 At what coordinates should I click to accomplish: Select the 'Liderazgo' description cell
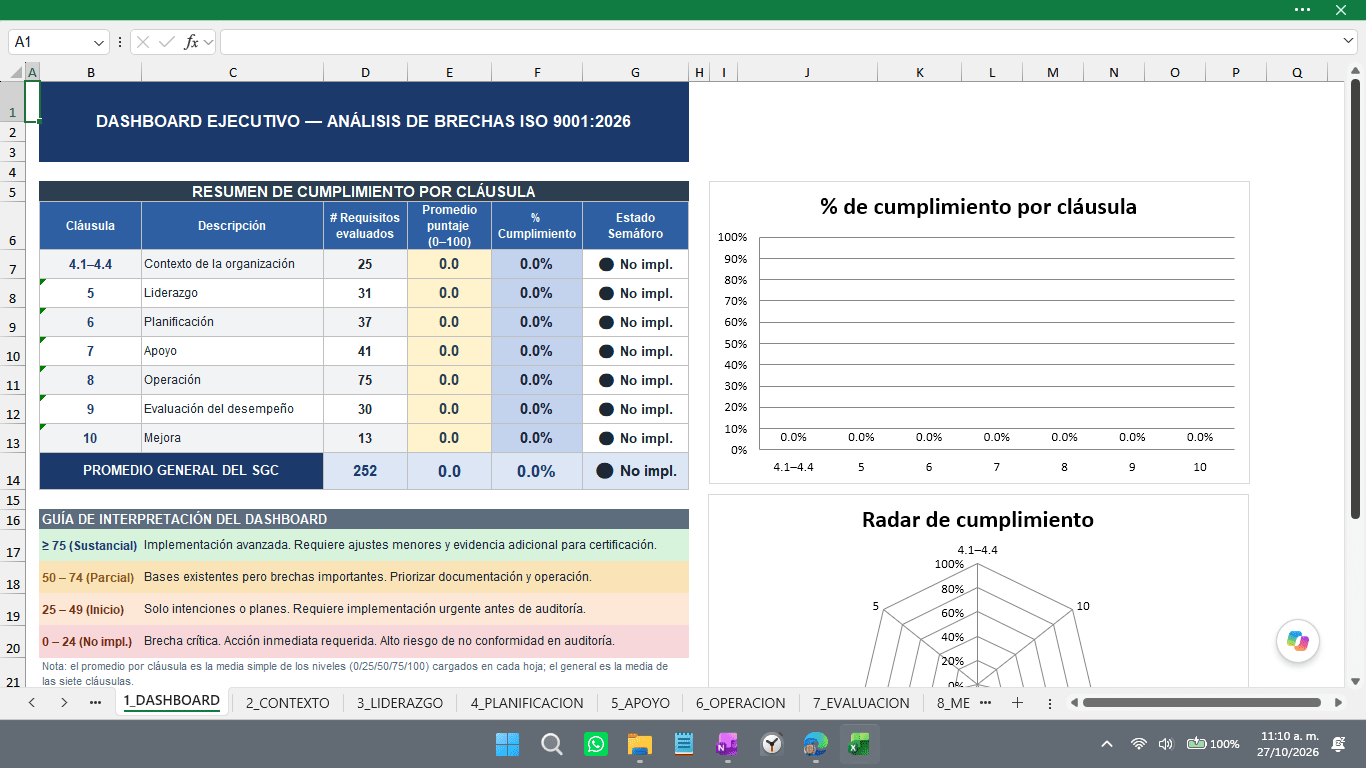click(x=232, y=293)
